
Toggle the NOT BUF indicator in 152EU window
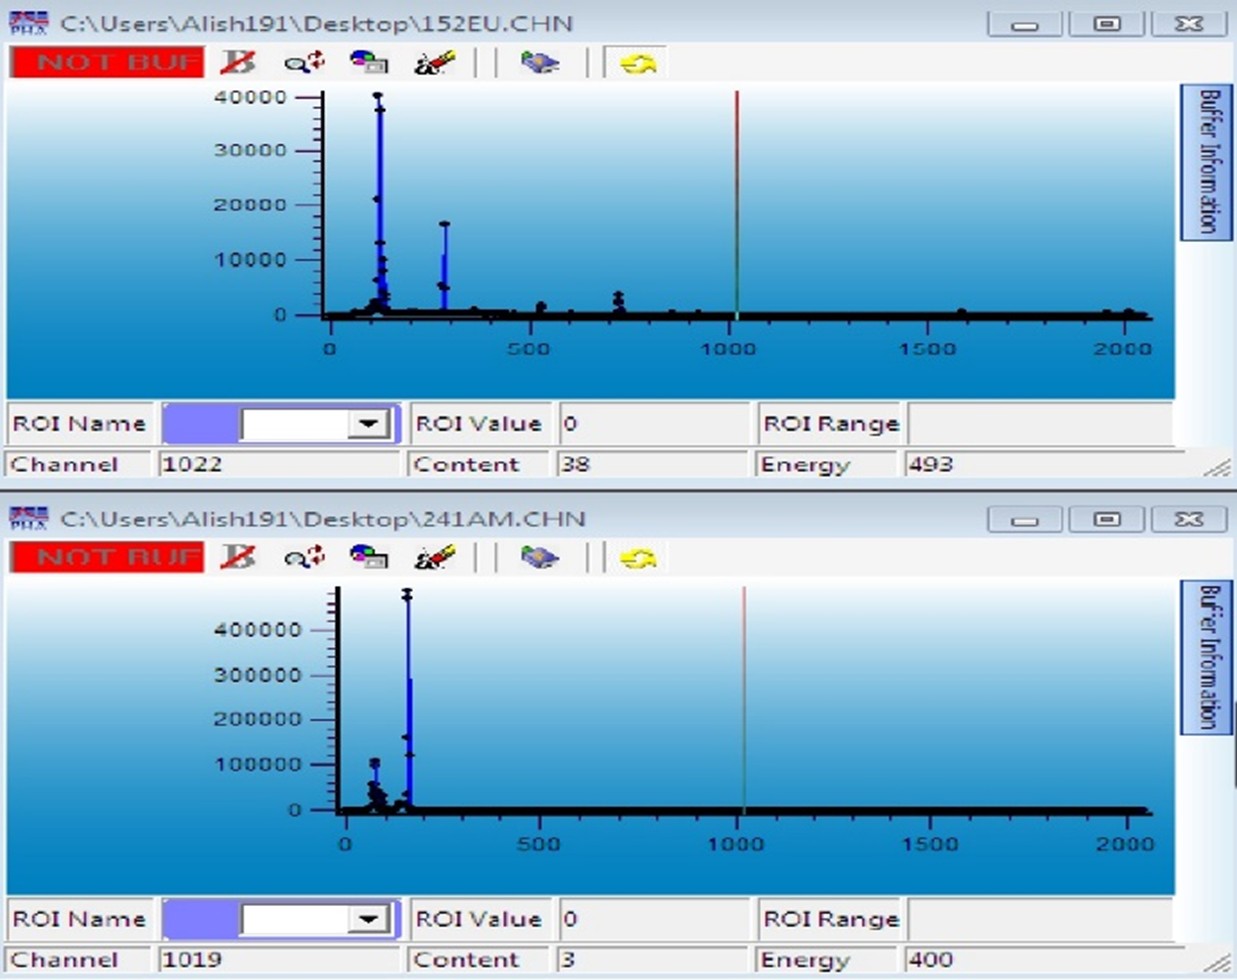pyautogui.click(x=107, y=62)
